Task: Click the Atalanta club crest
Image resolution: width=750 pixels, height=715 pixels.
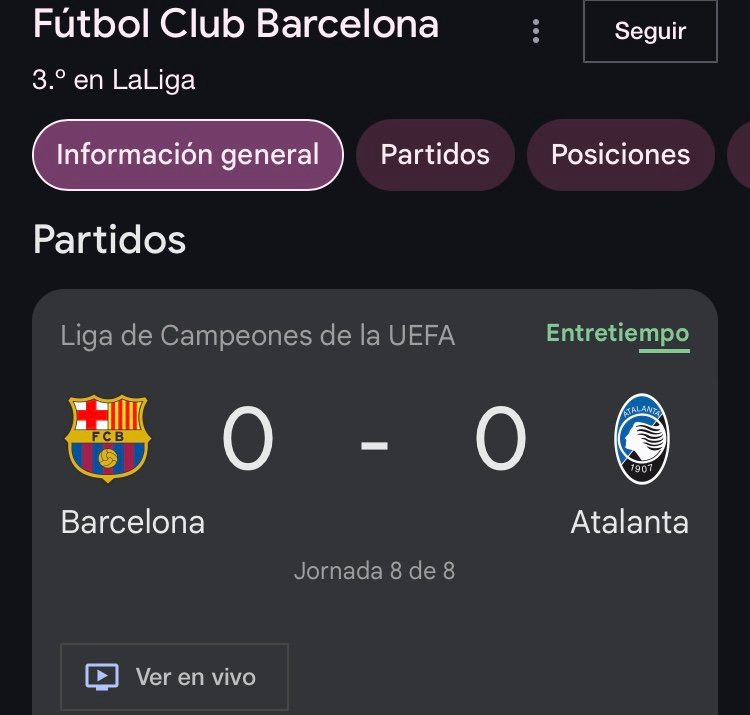Action: click(641, 439)
